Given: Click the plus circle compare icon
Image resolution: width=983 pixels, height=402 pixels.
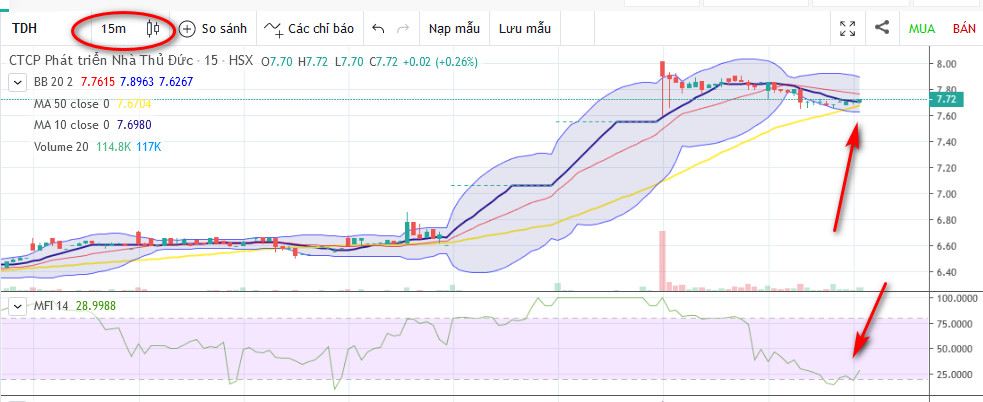Looking at the screenshot, I should tap(187, 28).
